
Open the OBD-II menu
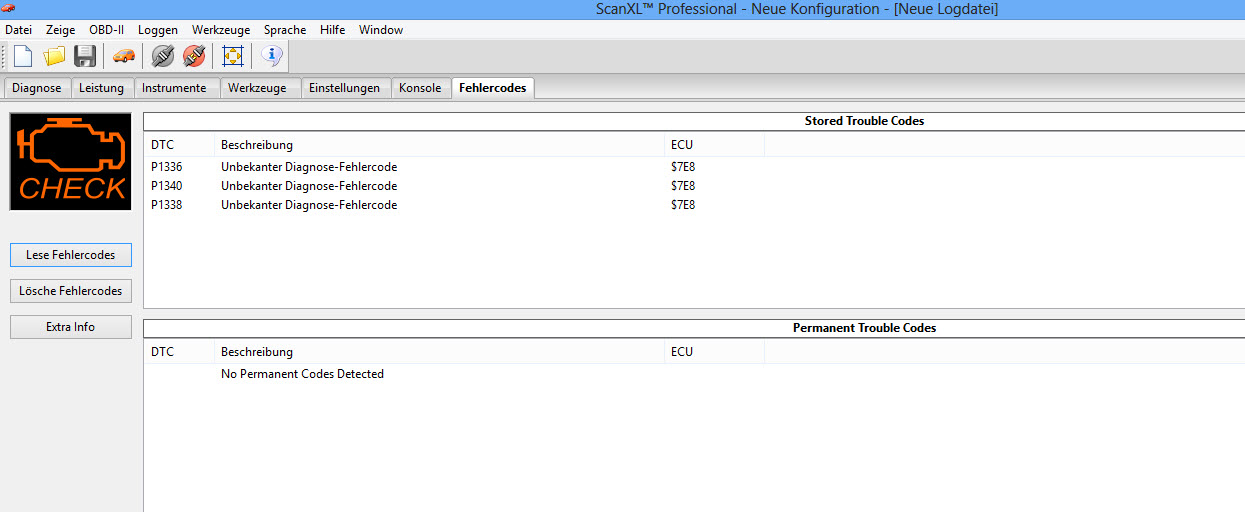(106, 30)
